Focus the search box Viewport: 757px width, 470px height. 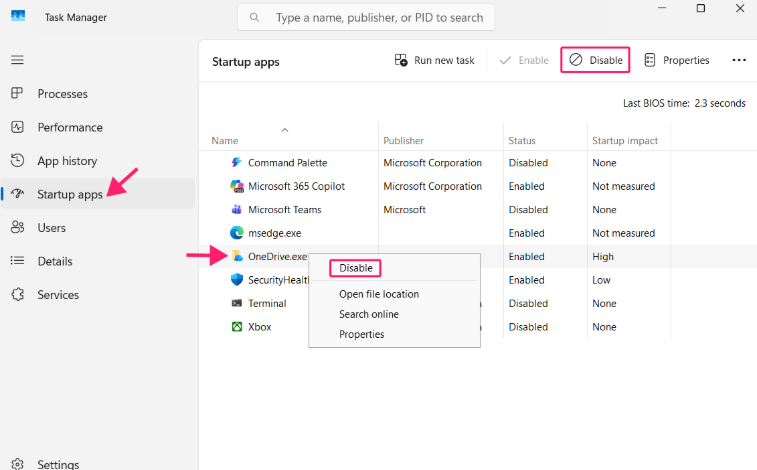click(365, 17)
